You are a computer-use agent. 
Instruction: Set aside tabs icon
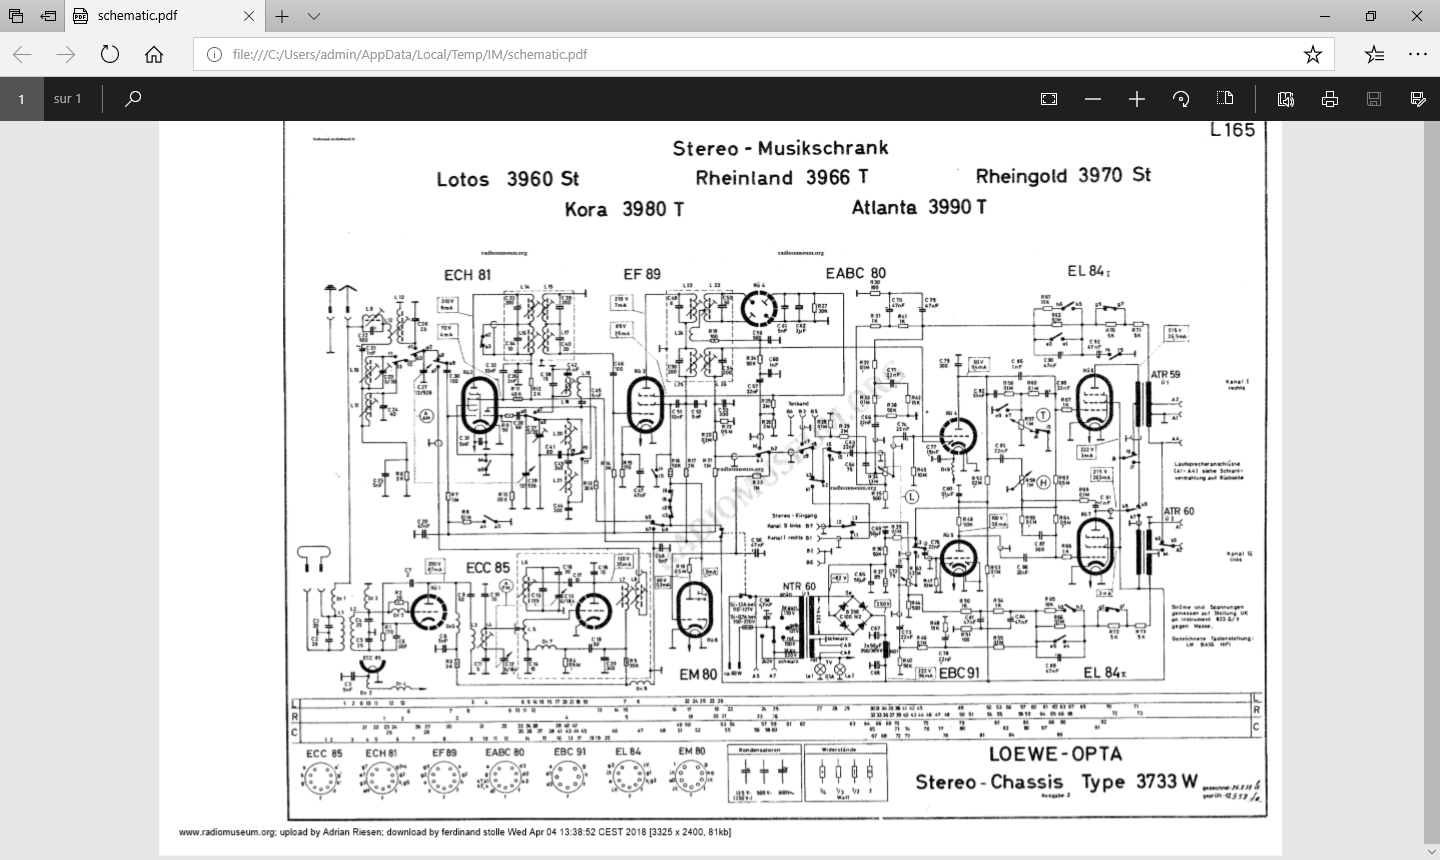(48, 16)
